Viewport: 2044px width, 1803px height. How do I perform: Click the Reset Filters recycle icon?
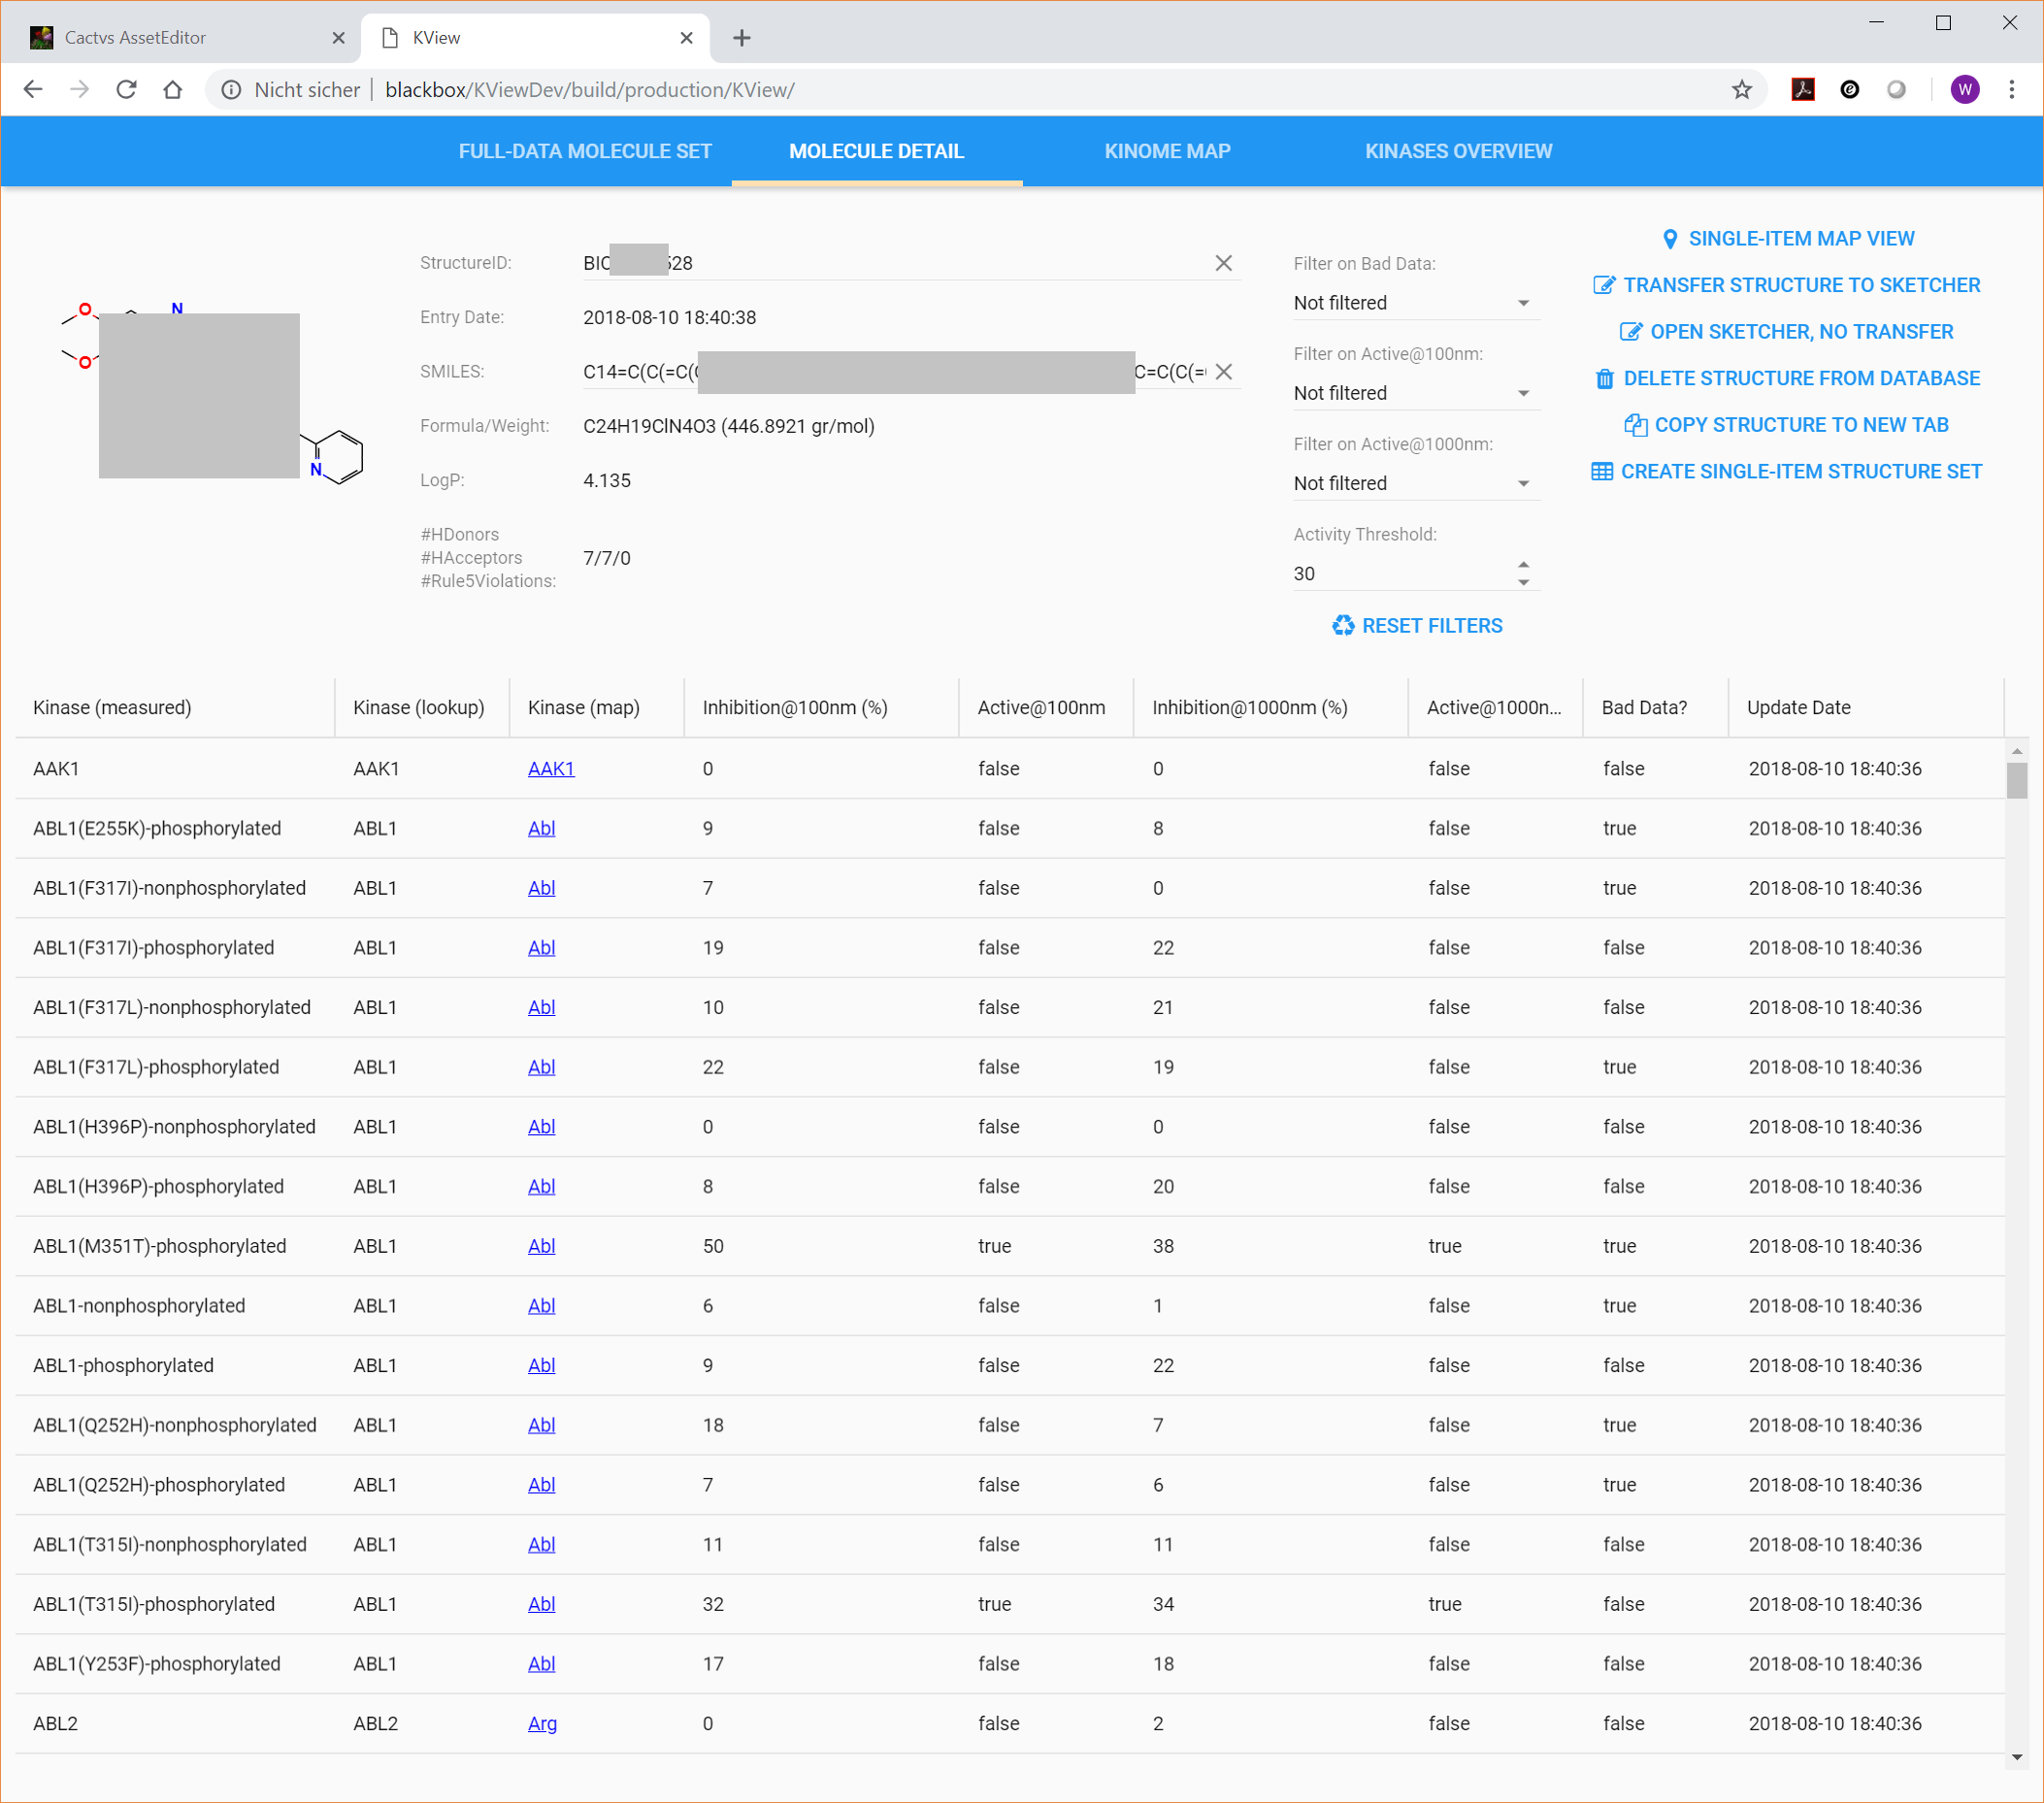click(x=1343, y=626)
